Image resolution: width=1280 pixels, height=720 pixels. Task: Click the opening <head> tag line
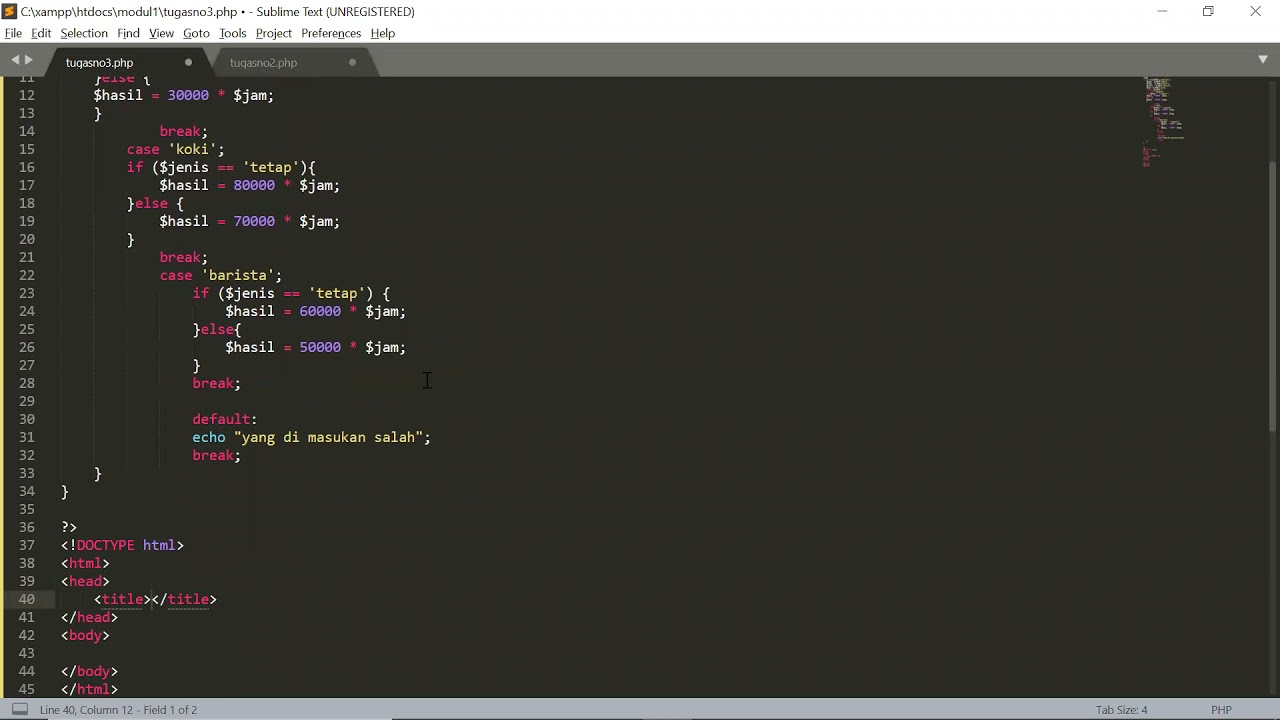[x=85, y=581]
